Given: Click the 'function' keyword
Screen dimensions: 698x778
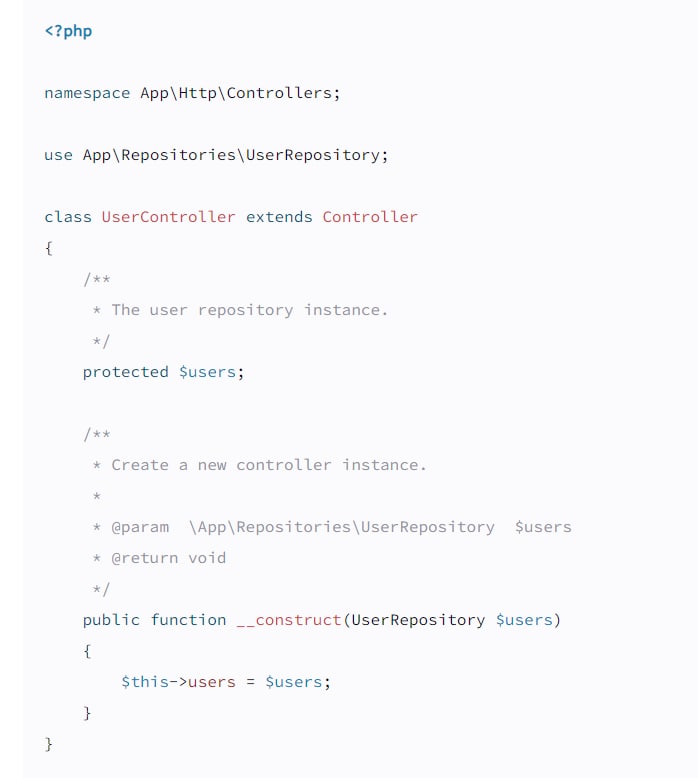Looking at the screenshot, I should tap(188, 620).
